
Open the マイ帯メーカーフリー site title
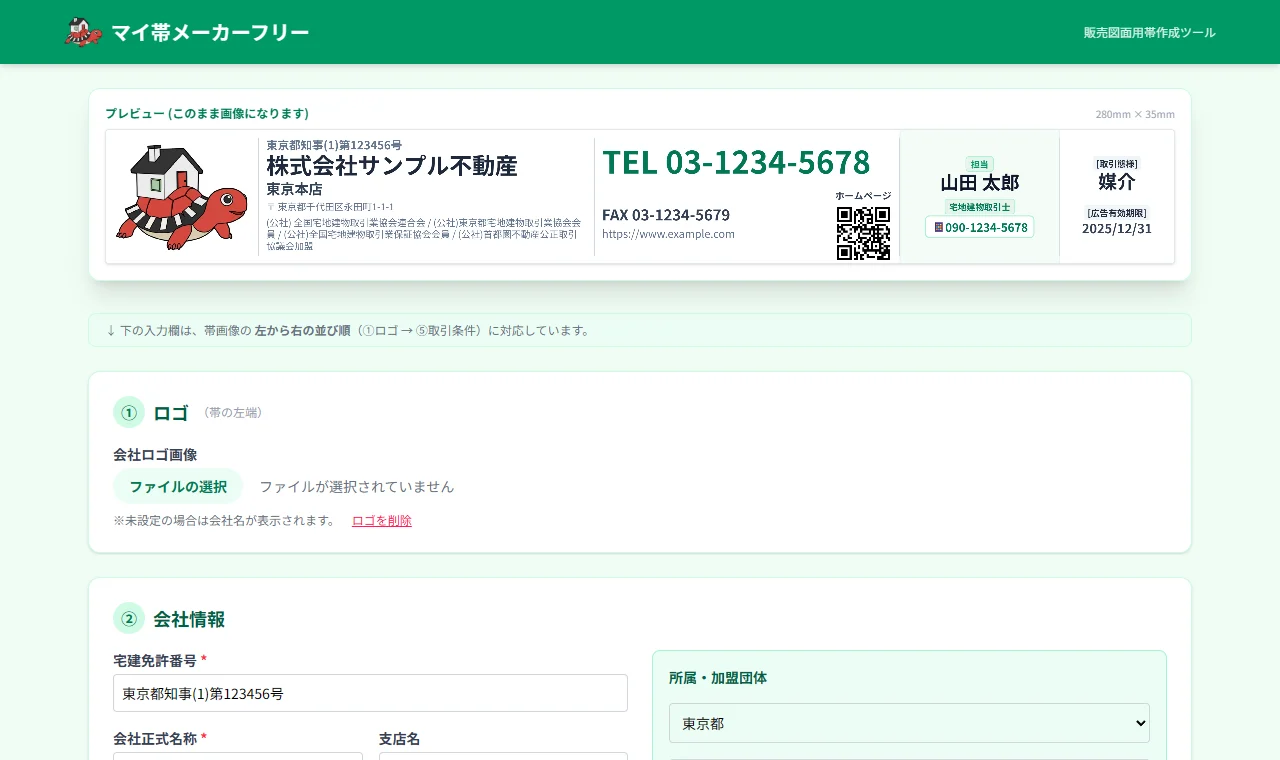click(210, 32)
